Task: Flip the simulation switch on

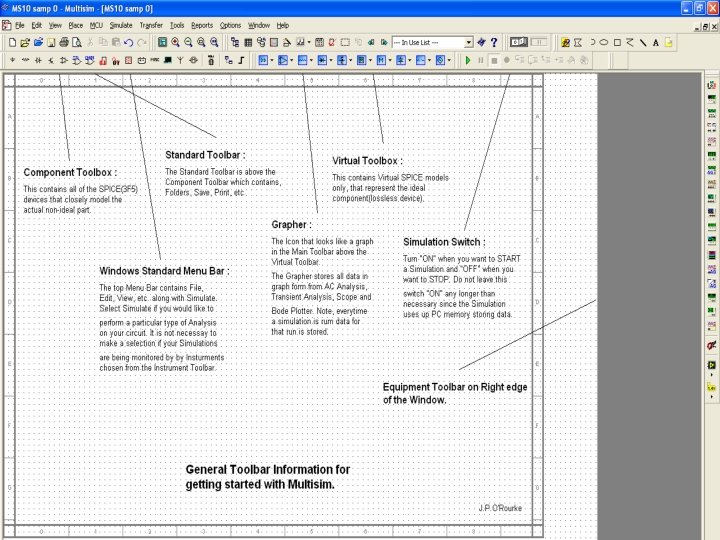Action: point(519,42)
